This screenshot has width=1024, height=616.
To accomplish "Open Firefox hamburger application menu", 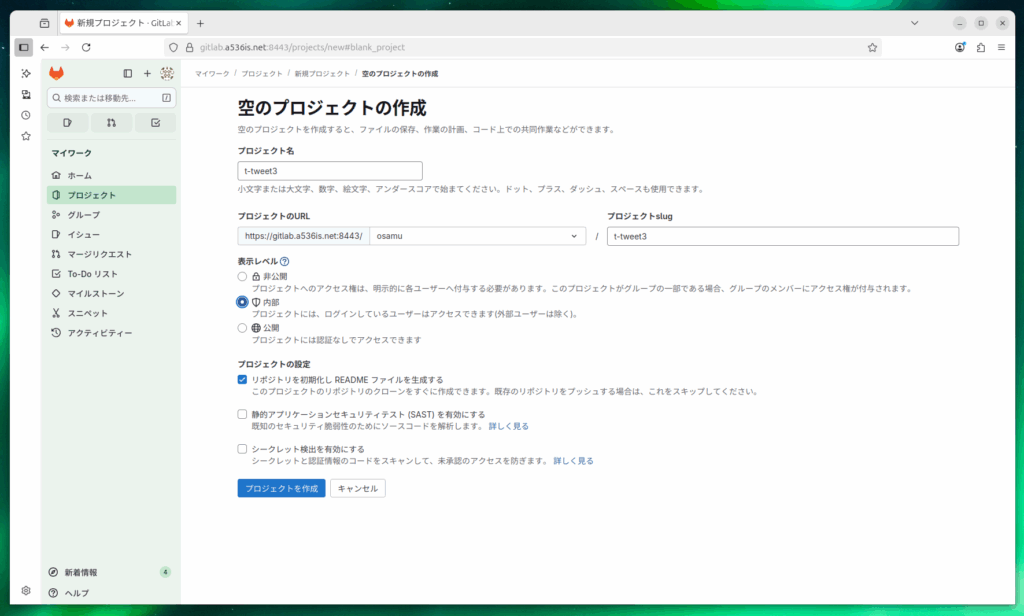I will coord(1001,47).
